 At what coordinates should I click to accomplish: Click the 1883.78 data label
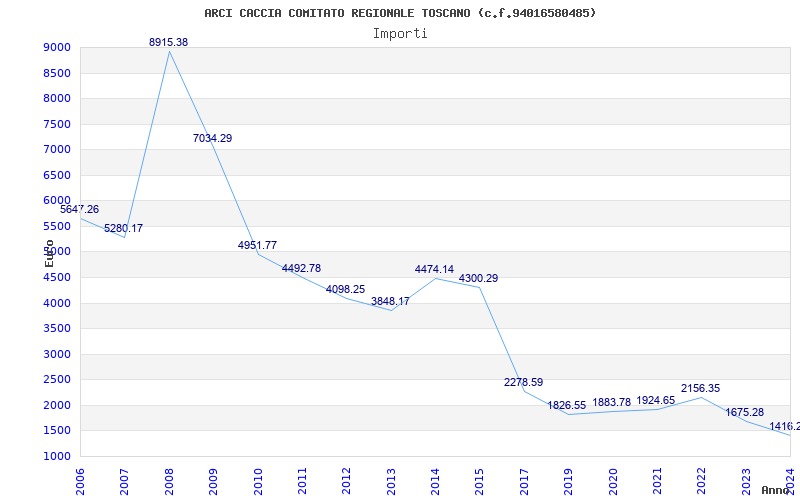pyautogui.click(x=612, y=402)
